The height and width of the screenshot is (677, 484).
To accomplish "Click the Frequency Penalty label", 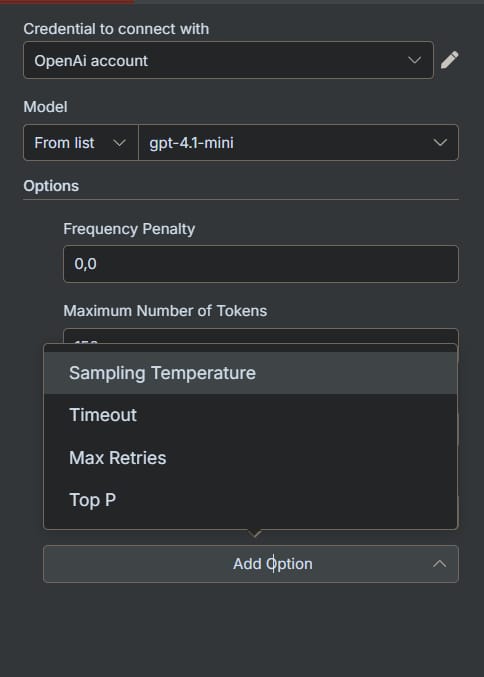I will [x=129, y=229].
